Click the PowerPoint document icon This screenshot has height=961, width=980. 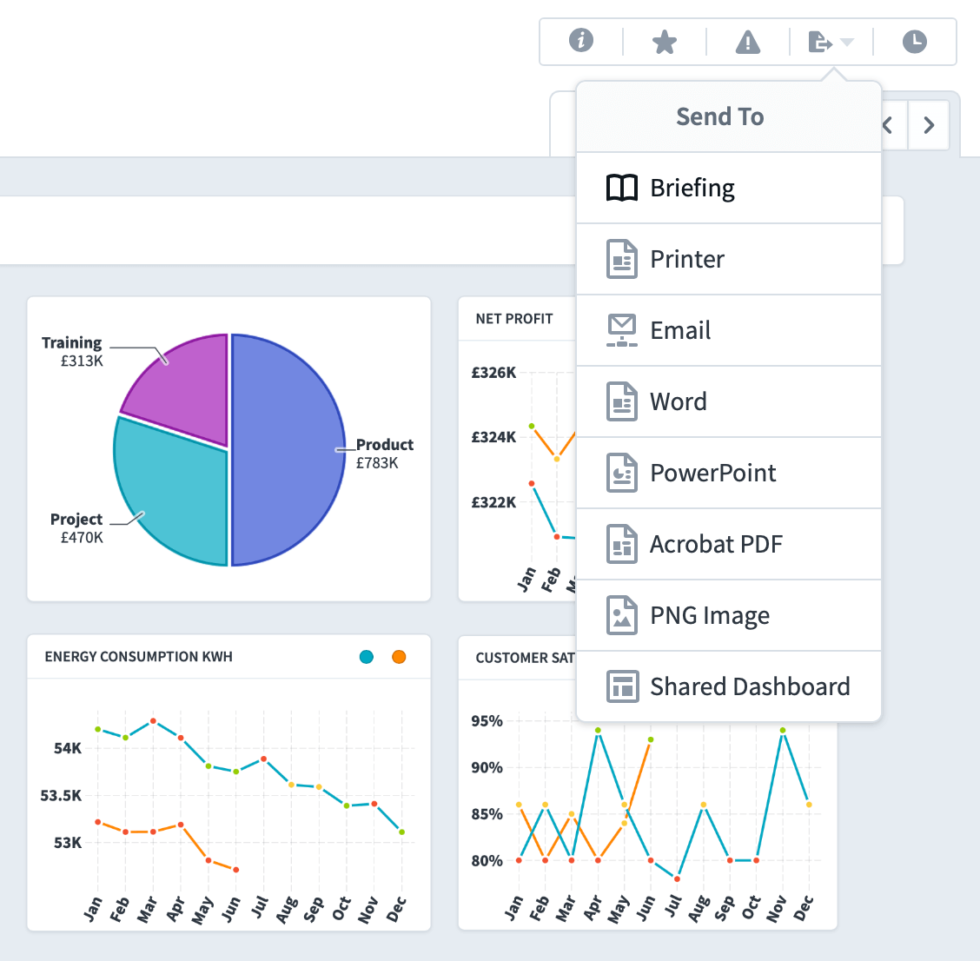(x=621, y=472)
